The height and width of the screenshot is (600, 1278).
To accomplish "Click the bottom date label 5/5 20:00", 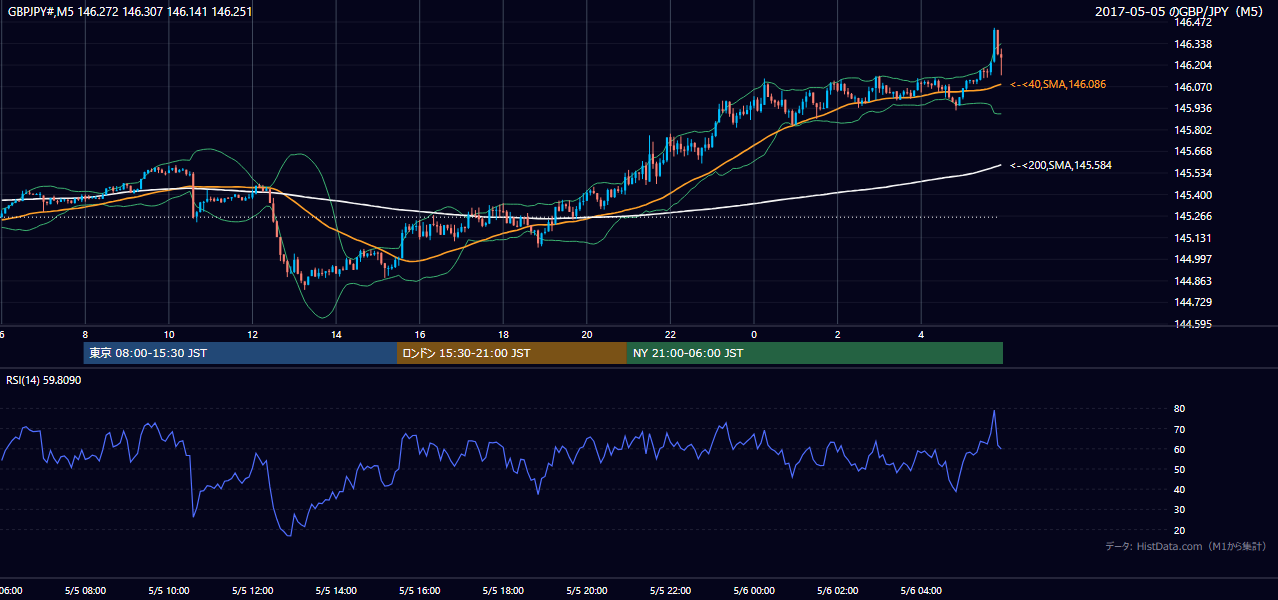I will (x=587, y=591).
